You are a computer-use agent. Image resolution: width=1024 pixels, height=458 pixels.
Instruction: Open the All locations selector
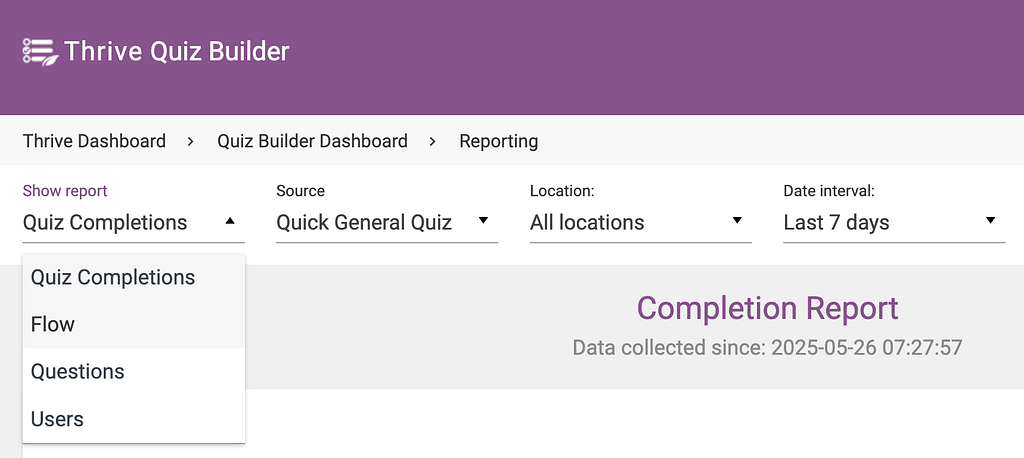(641, 223)
